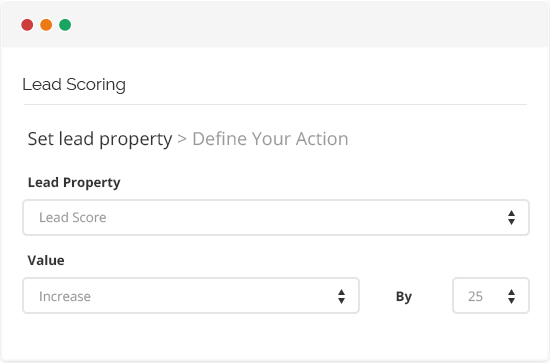Viewport: 550px width, 363px height.
Task: Click upper triangle in Lead Score dropdown
Action: coord(511,213)
